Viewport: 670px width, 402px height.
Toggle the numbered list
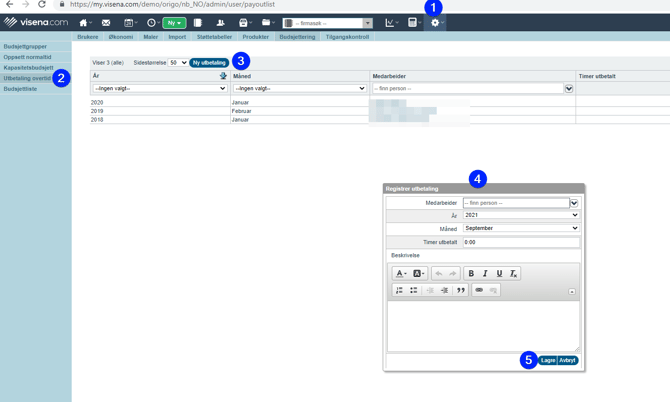[x=400, y=290]
